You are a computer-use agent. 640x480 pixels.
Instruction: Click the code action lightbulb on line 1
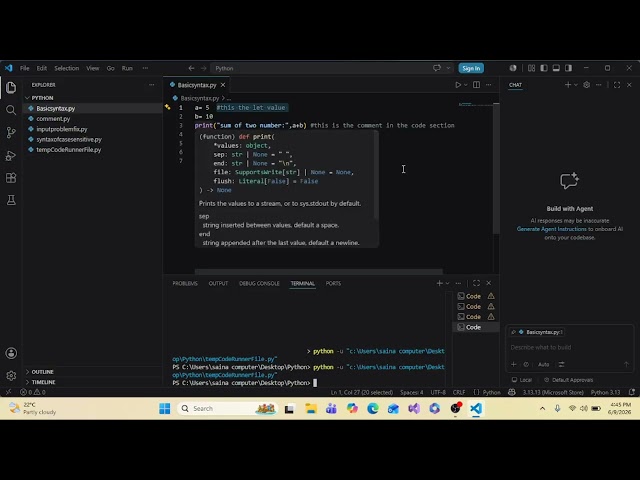(167, 107)
